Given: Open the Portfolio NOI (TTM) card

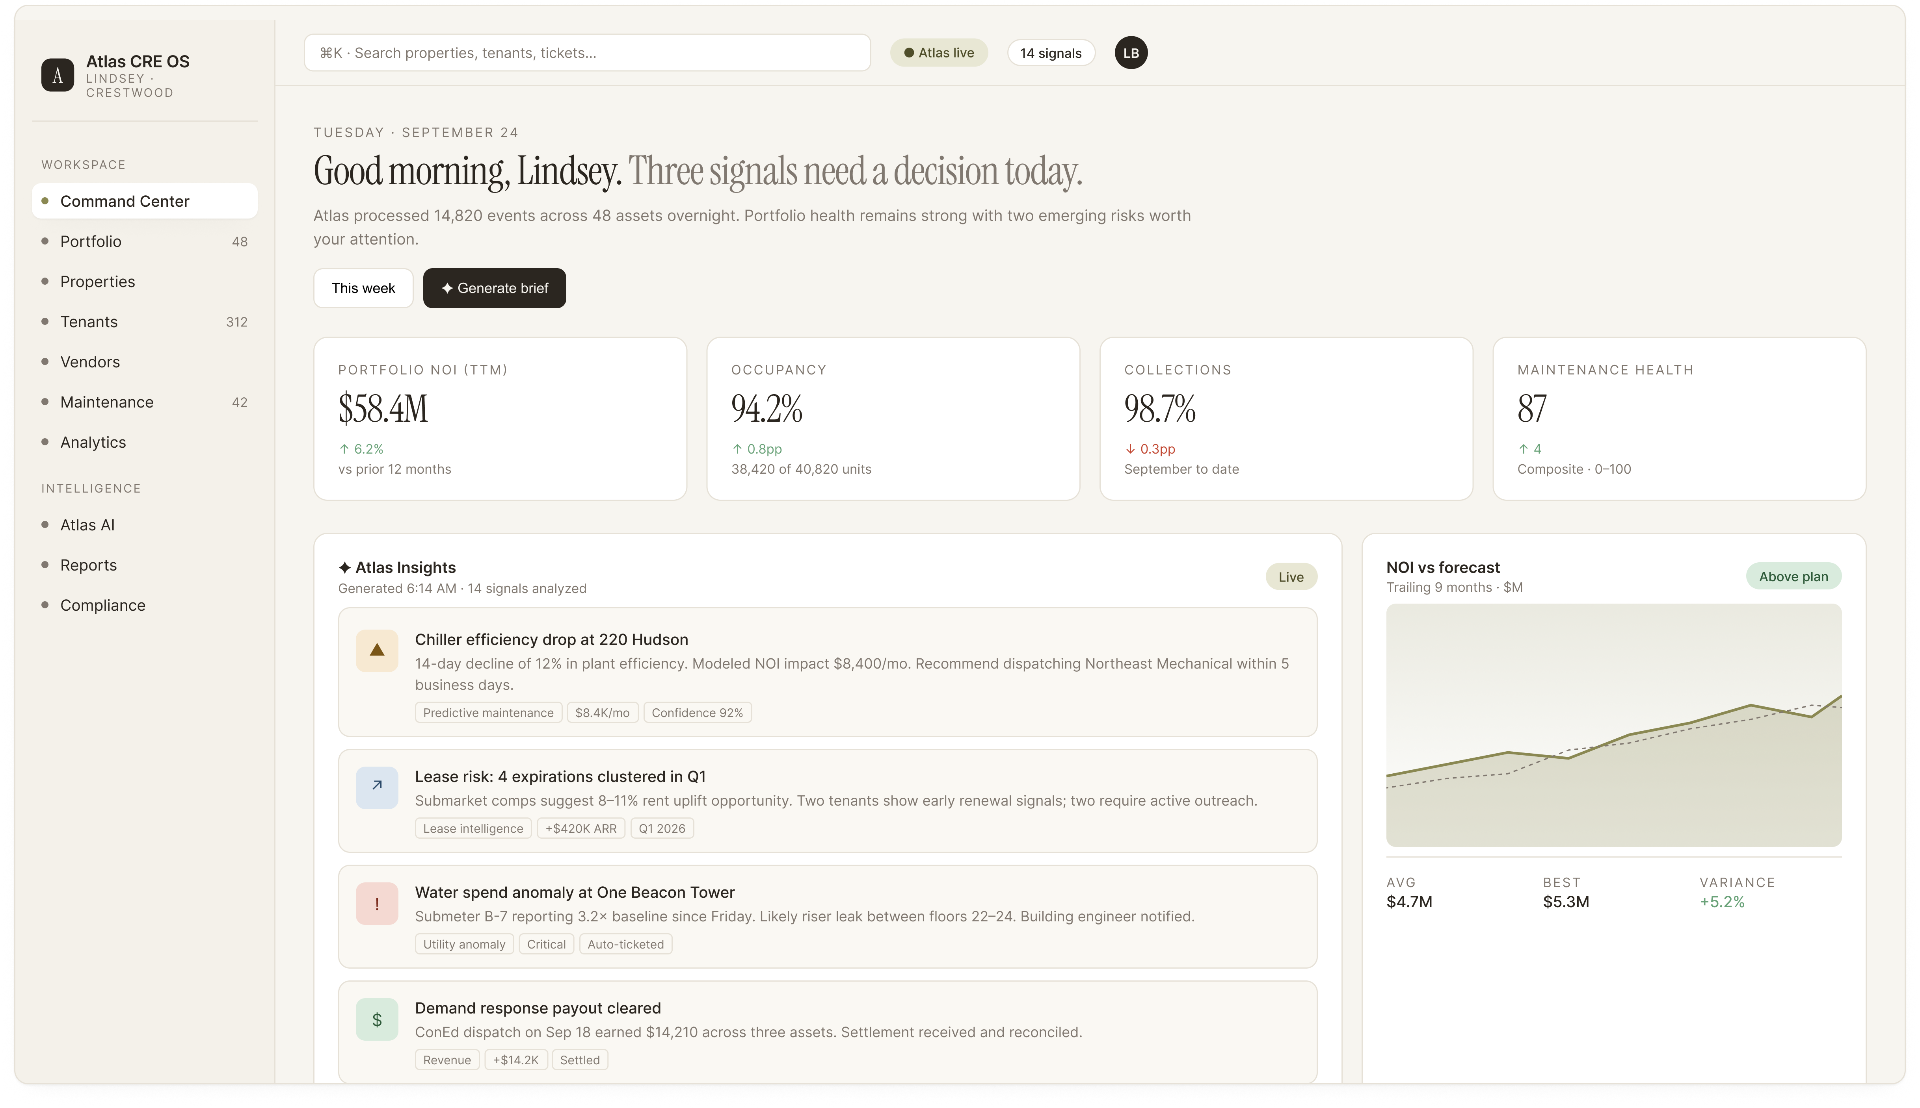Looking at the screenshot, I should coord(500,419).
